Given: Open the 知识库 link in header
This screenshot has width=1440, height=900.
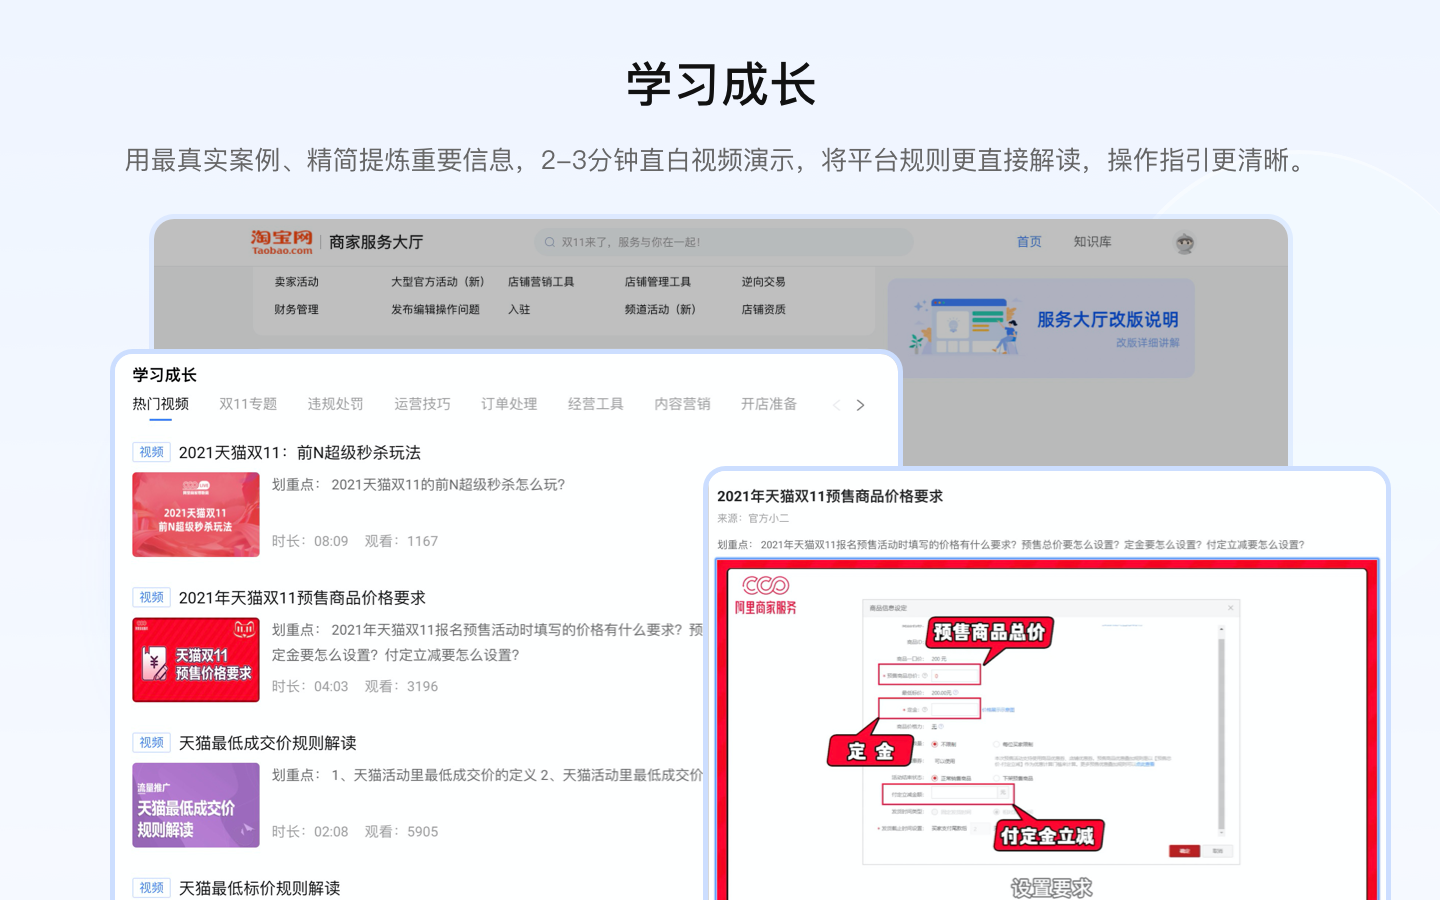Looking at the screenshot, I should (x=1092, y=242).
